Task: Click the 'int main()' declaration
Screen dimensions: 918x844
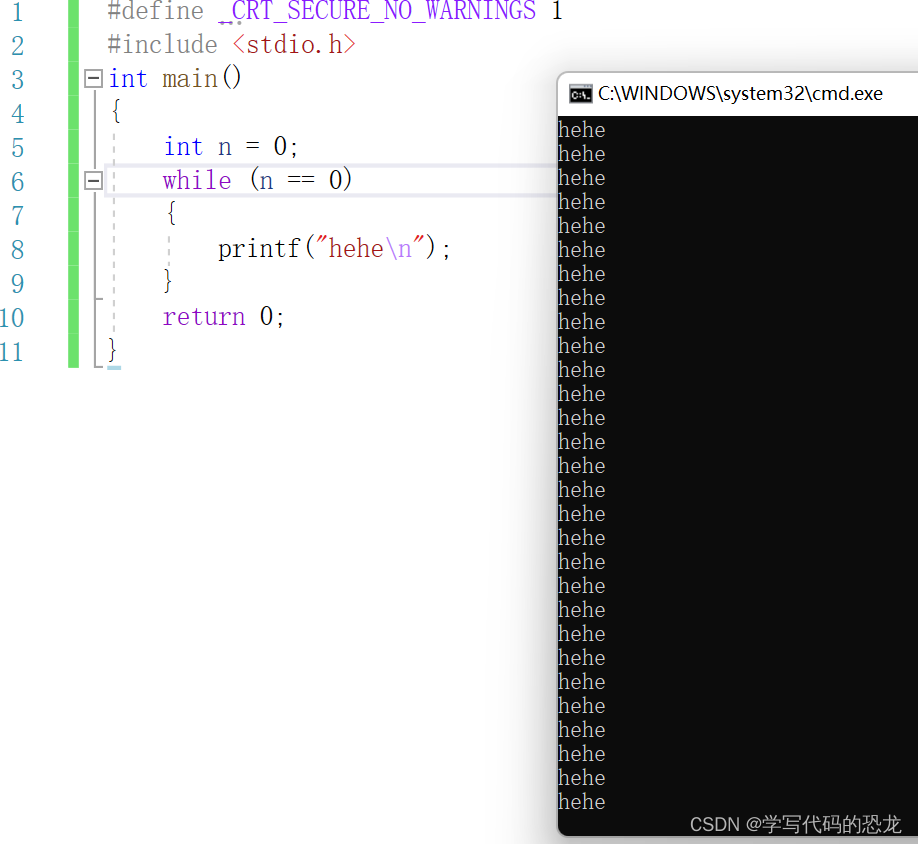Action: [x=175, y=78]
